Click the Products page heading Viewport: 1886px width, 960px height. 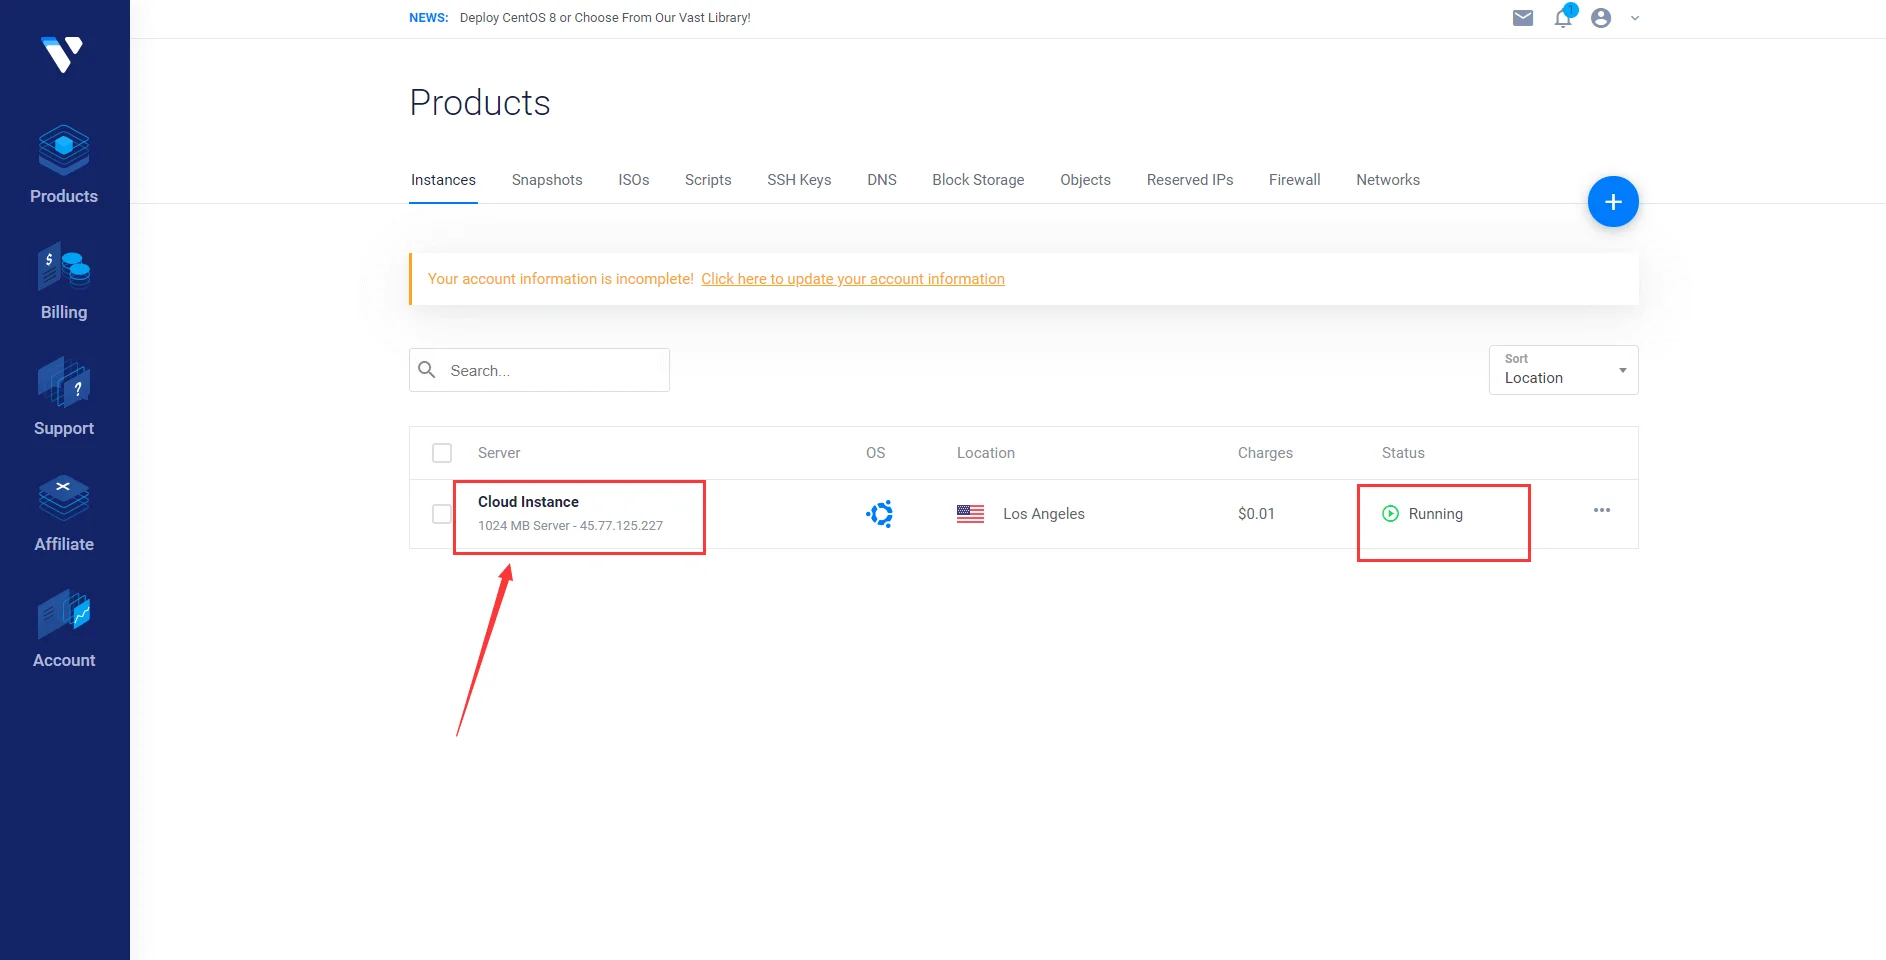[x=480, y=103]
